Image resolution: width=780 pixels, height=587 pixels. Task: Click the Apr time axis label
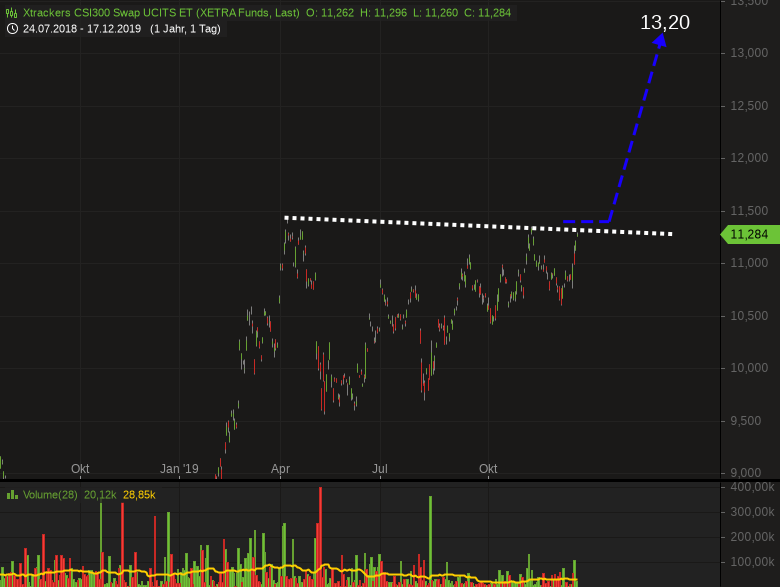(x=280, y=468)
